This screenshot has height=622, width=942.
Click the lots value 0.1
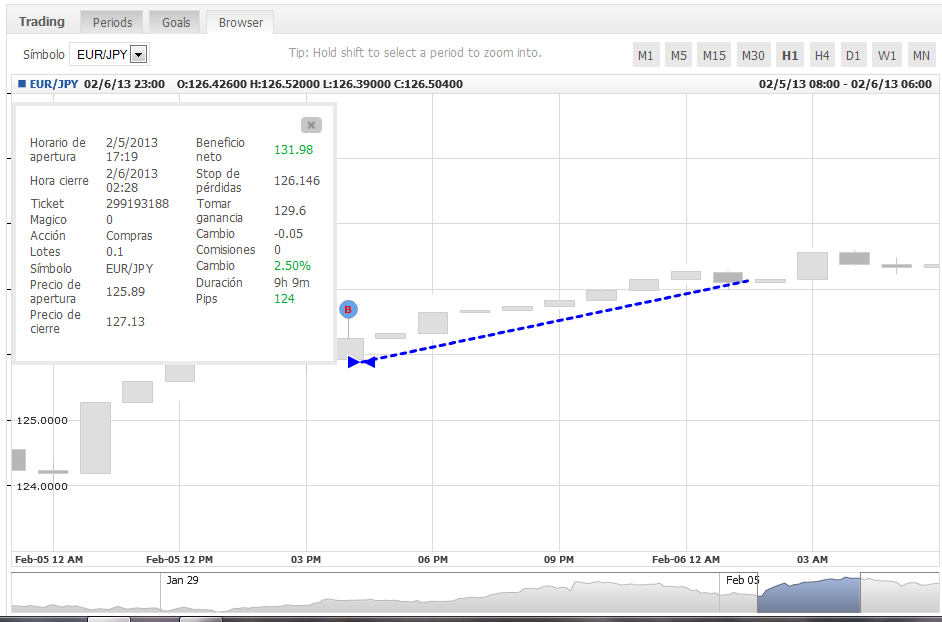pos(114,252)
